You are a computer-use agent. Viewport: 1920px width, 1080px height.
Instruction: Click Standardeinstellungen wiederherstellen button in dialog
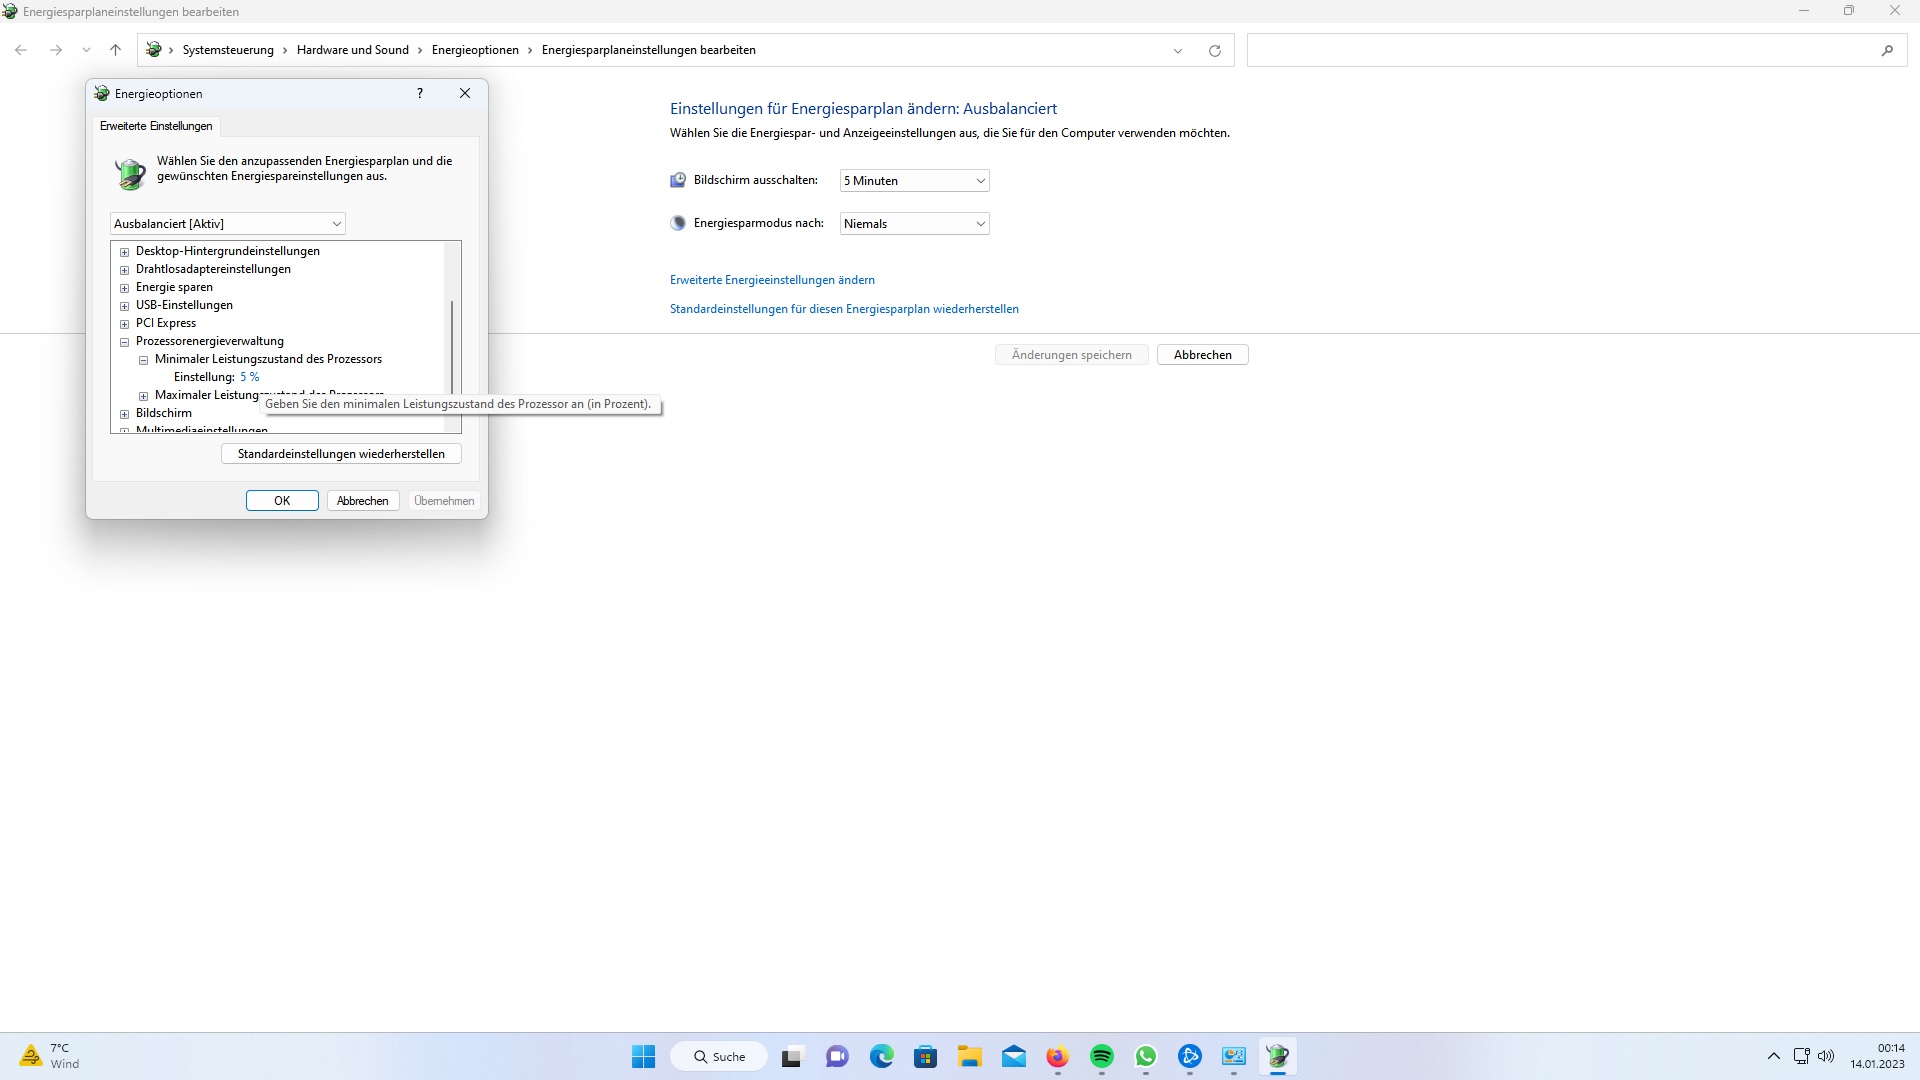(341, 454)
